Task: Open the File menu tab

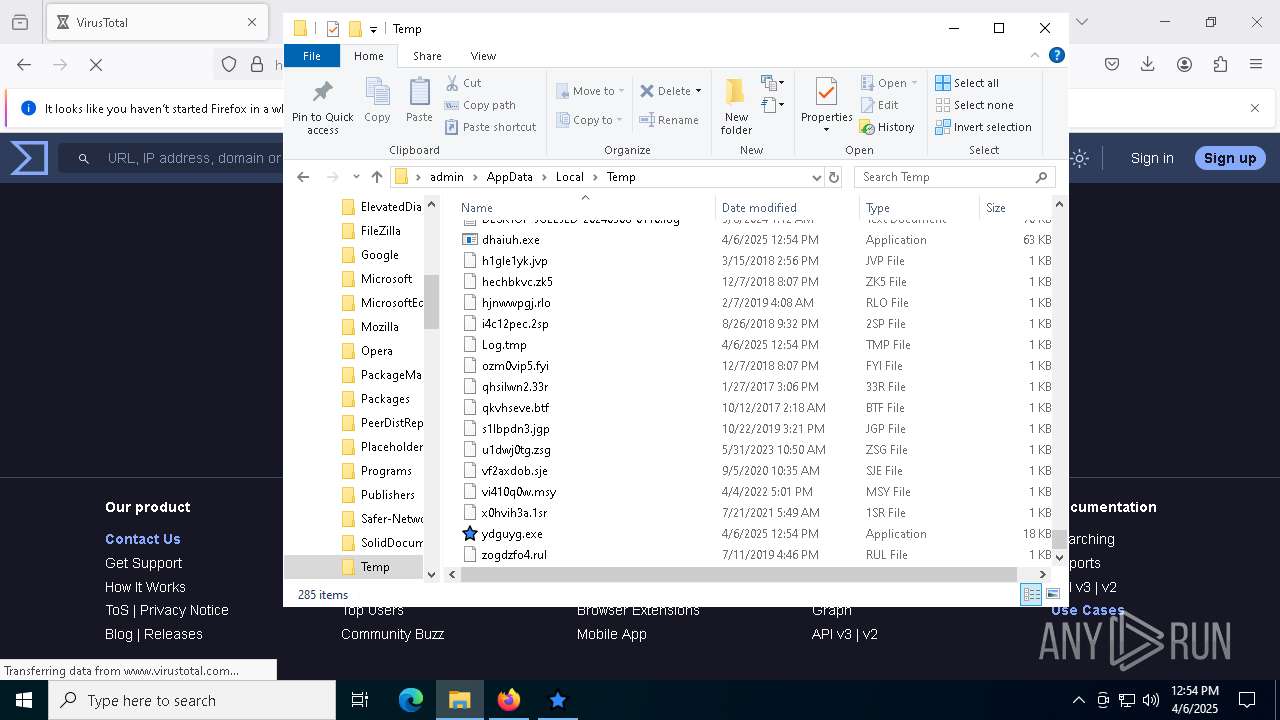Action: [x=312, y=56]
